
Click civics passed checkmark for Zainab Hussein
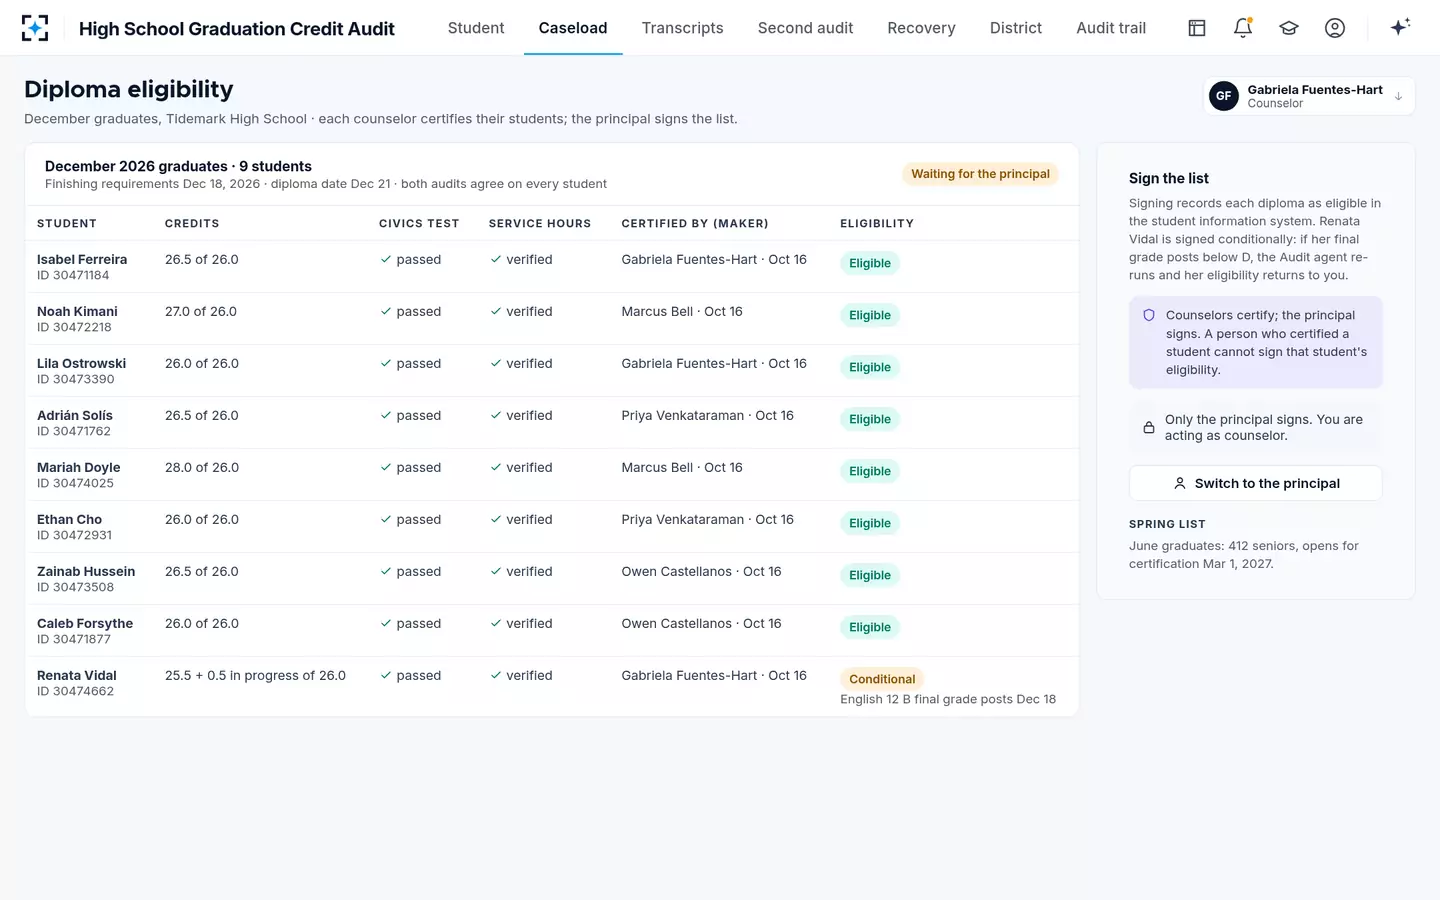[386, 571]
